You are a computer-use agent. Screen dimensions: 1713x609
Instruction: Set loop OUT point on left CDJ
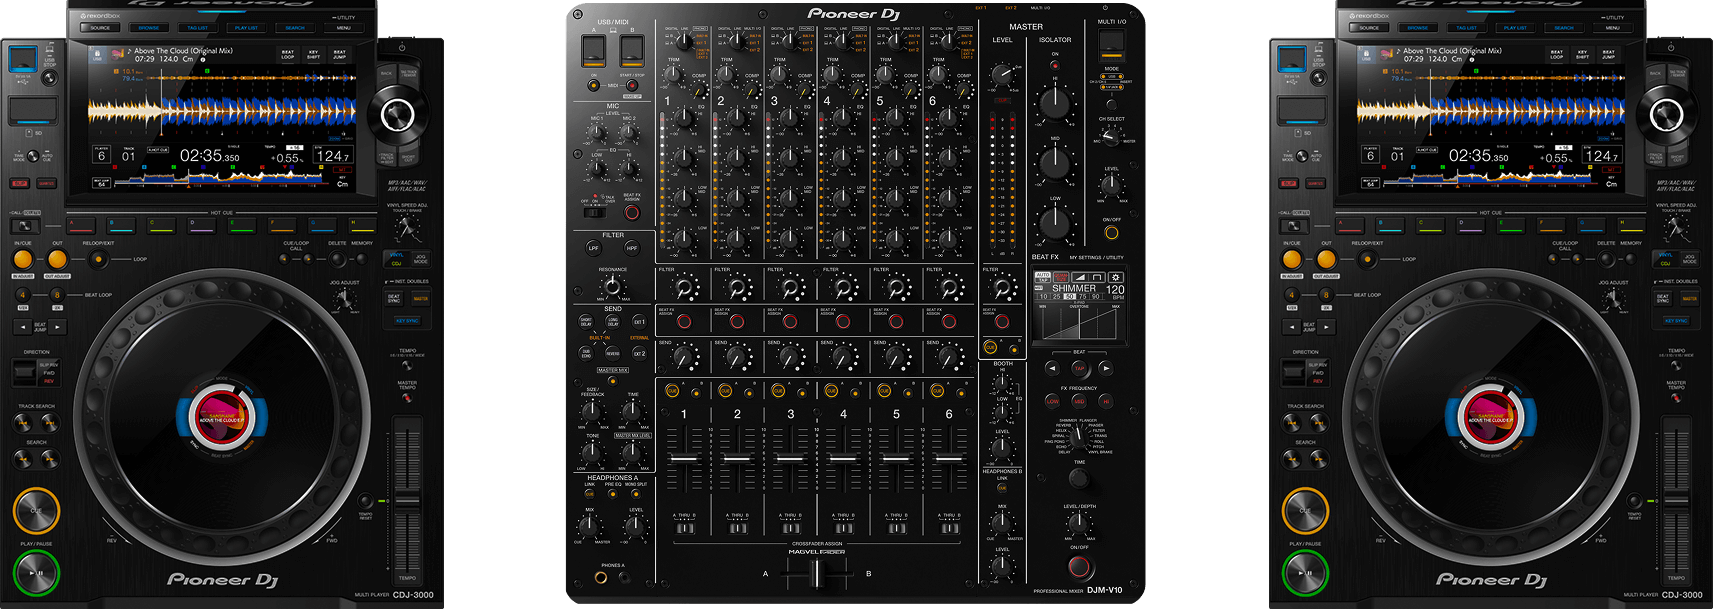coord(57,259)
